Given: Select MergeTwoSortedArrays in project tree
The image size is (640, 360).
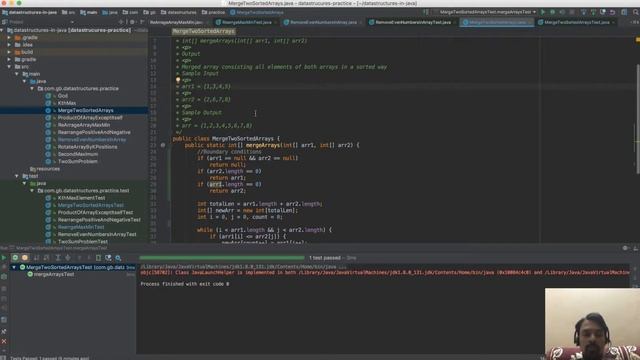Looking at the screenshot, I should click(85, 111).
